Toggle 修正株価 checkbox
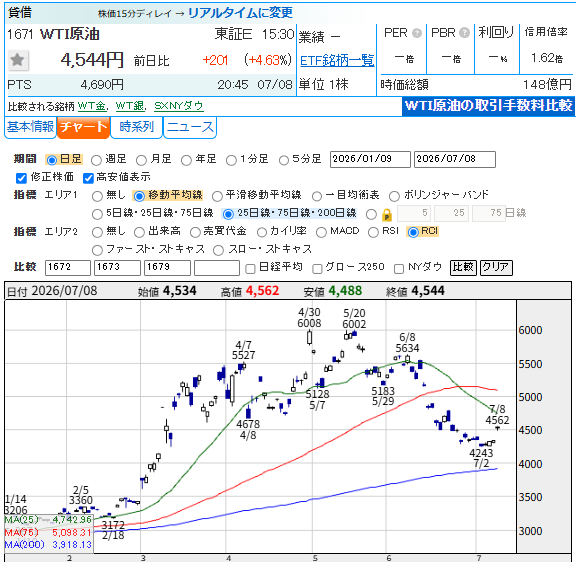 tap(21, 178)
